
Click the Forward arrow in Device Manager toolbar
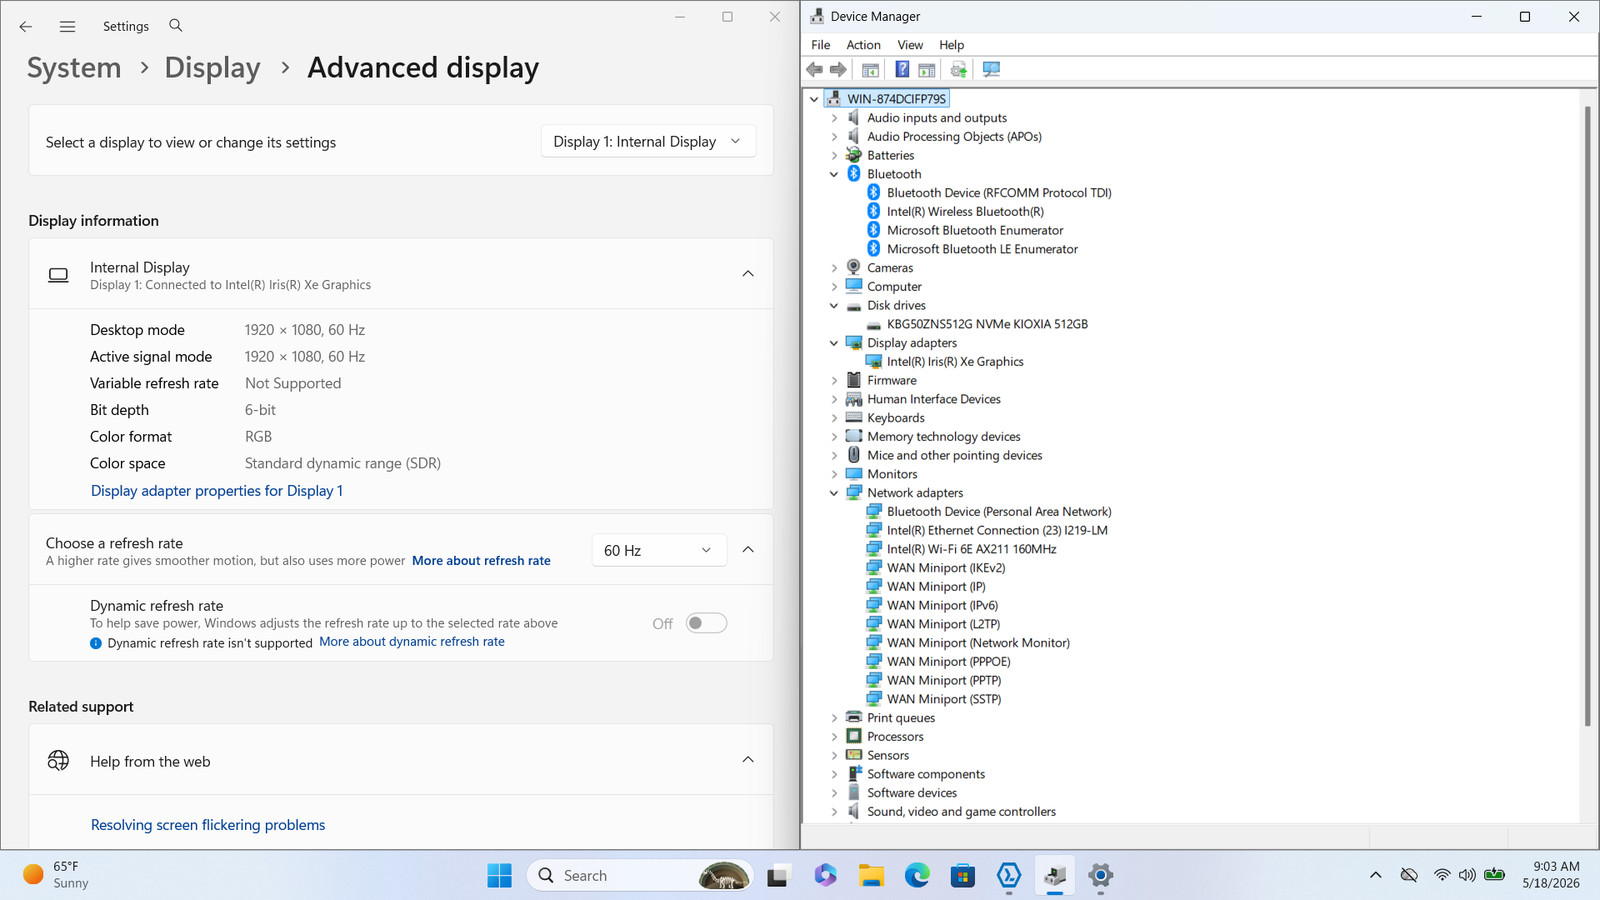[838, 70]
